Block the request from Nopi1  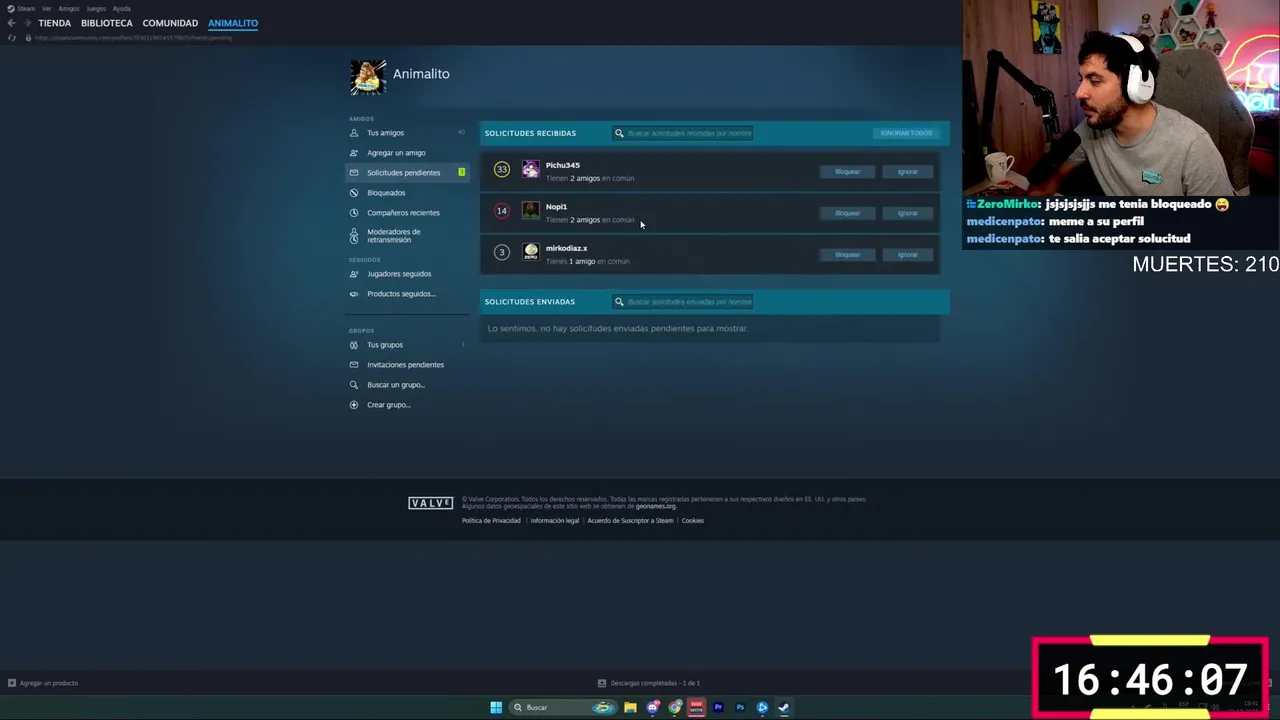click(x=847, y=213)
